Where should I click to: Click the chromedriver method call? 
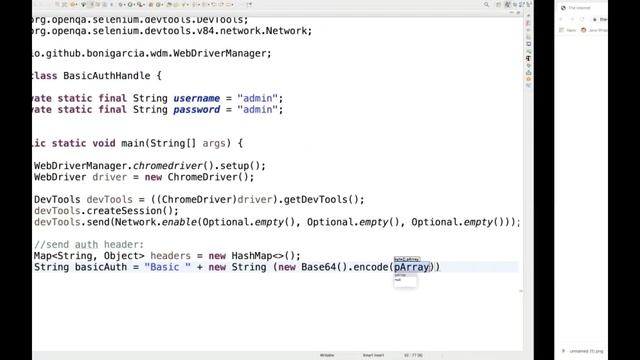[x=168, y=166]
